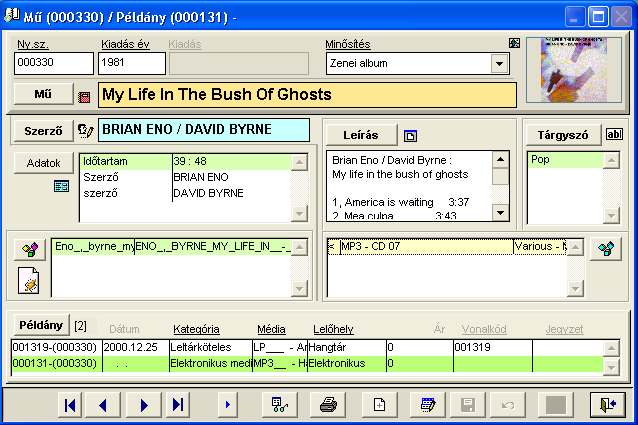Click the Szerző button
Image resolution: width=638 pixels, height=425 pixels.
tap(43, 131)
